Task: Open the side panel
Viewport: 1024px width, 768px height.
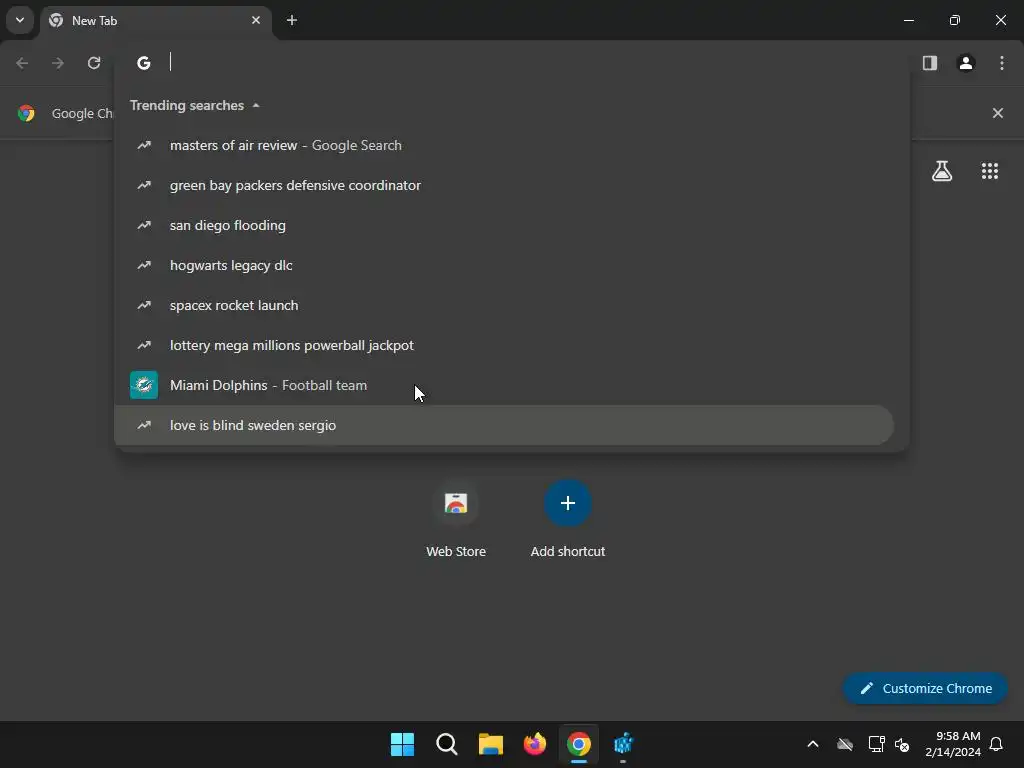Action: (930, 63)
